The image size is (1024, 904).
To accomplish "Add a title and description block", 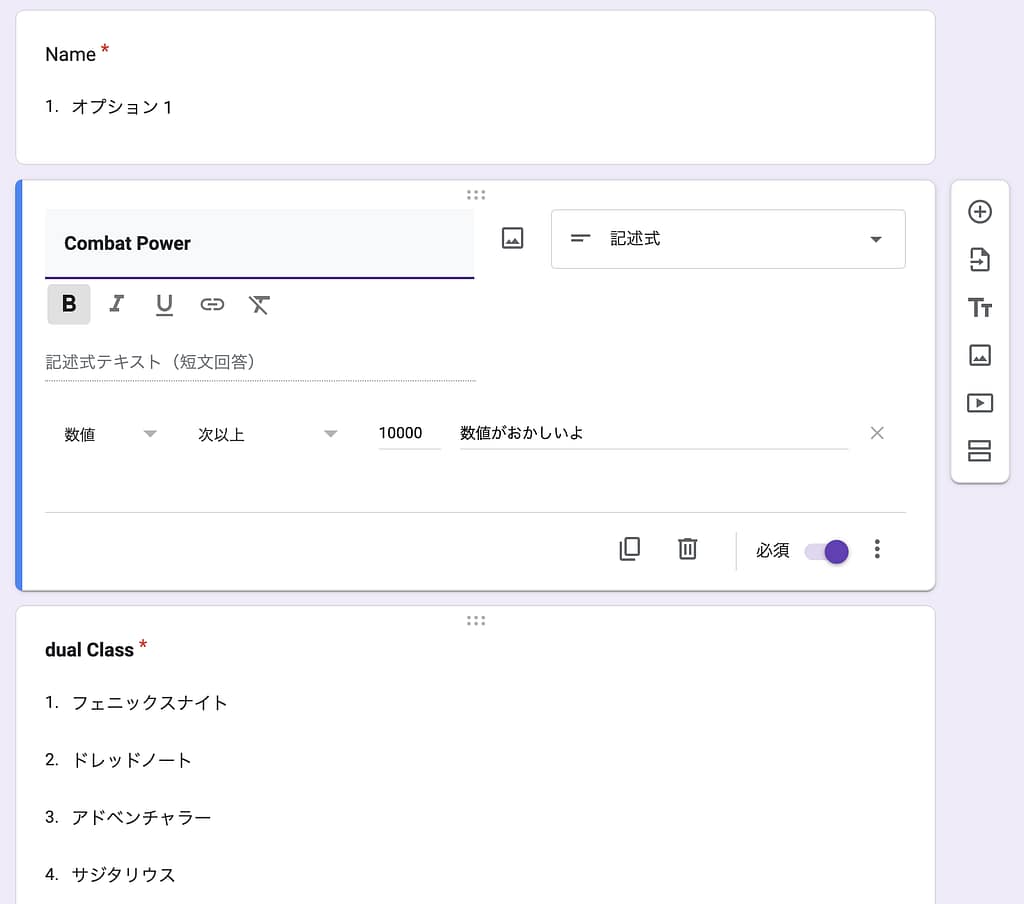I will click(x=980, y=308).
